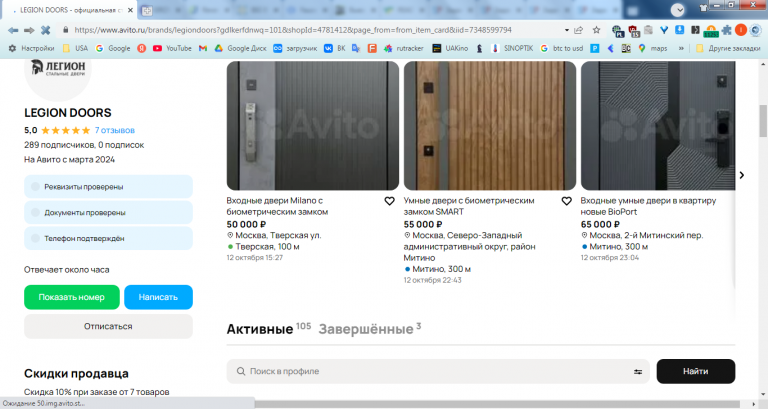This screenshot has width=768, height=409.
Task: Open the wooden SMART door thumbnail
Action: click(490, 126)
